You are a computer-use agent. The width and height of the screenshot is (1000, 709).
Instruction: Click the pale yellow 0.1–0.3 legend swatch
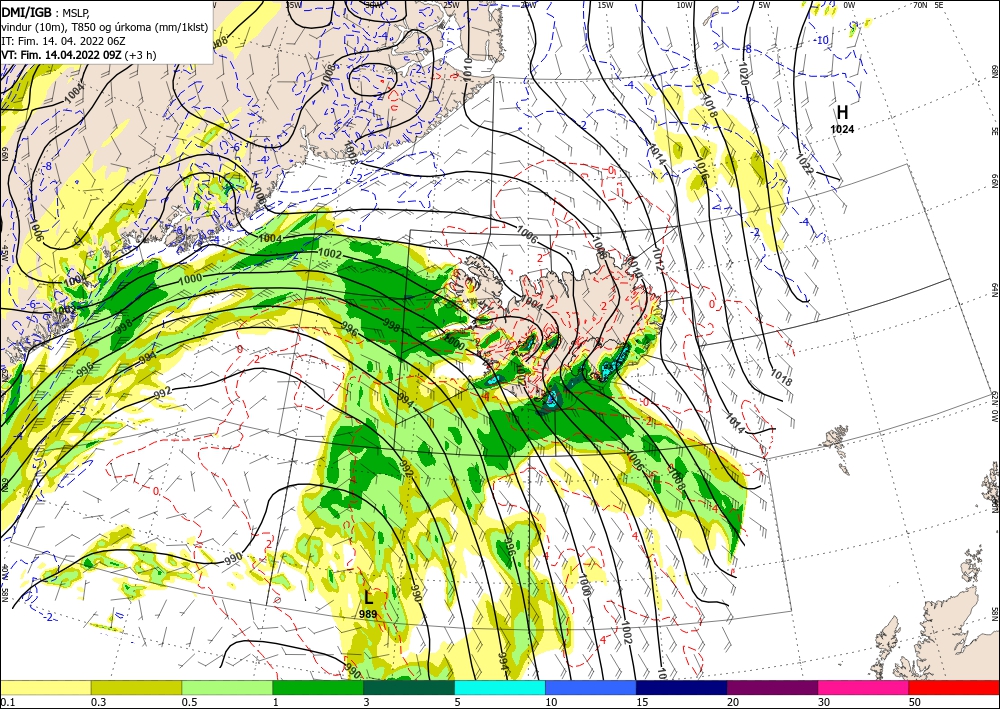pos(45,687)
